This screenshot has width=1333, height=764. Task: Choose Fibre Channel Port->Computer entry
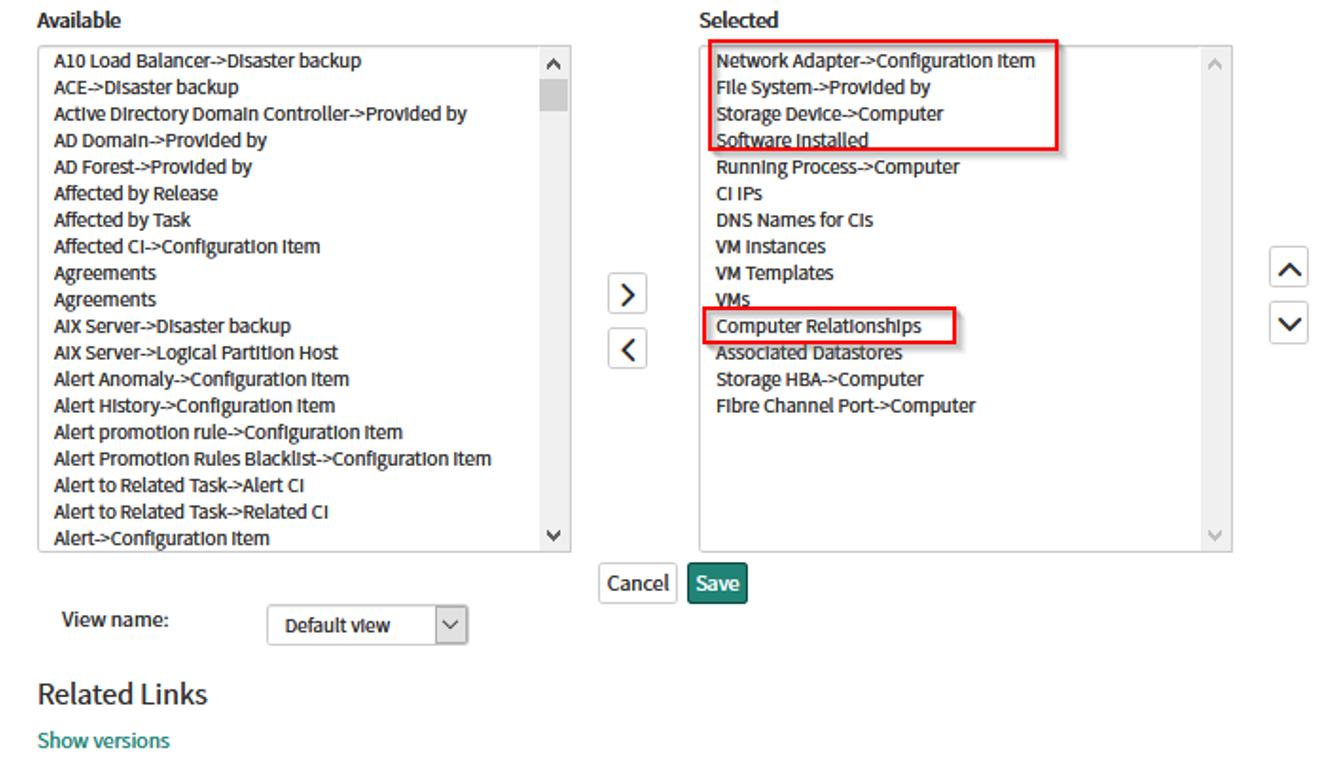click(x=845, y=406)
